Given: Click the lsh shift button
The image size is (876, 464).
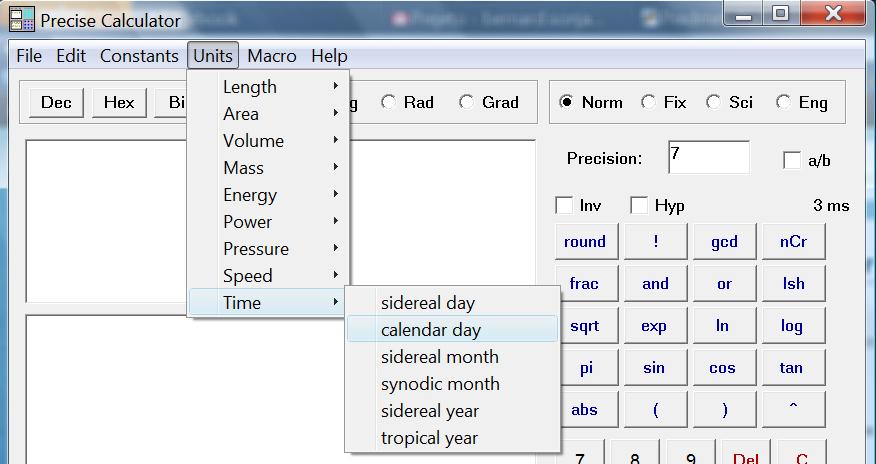Looking at the screenshot, I should tap(793, 284).
